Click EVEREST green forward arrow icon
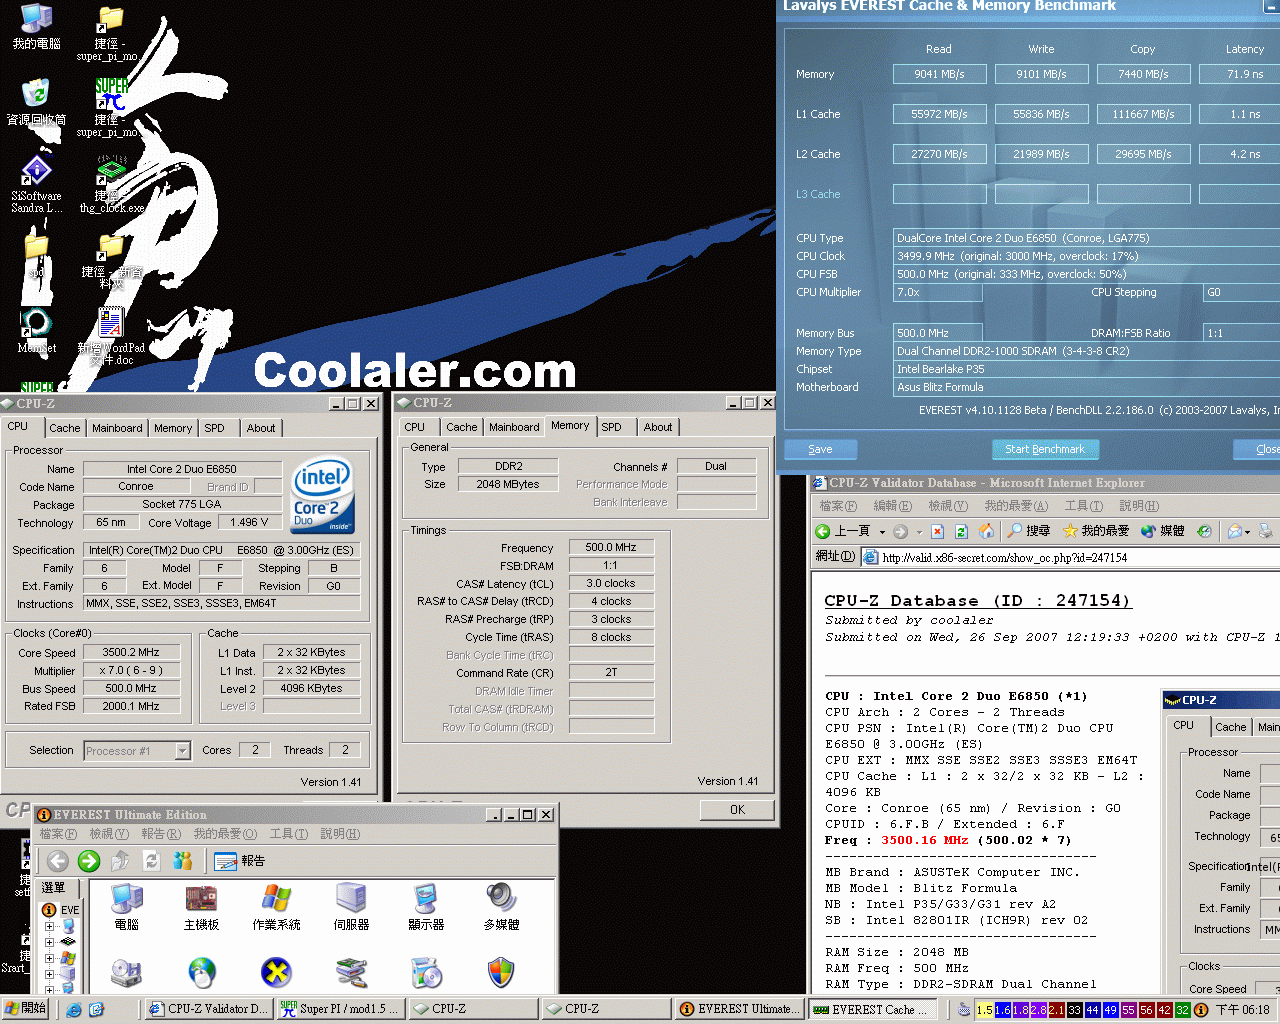Image resolution: width=1280 pixels, height=1024 pixels. click(89, 860)
